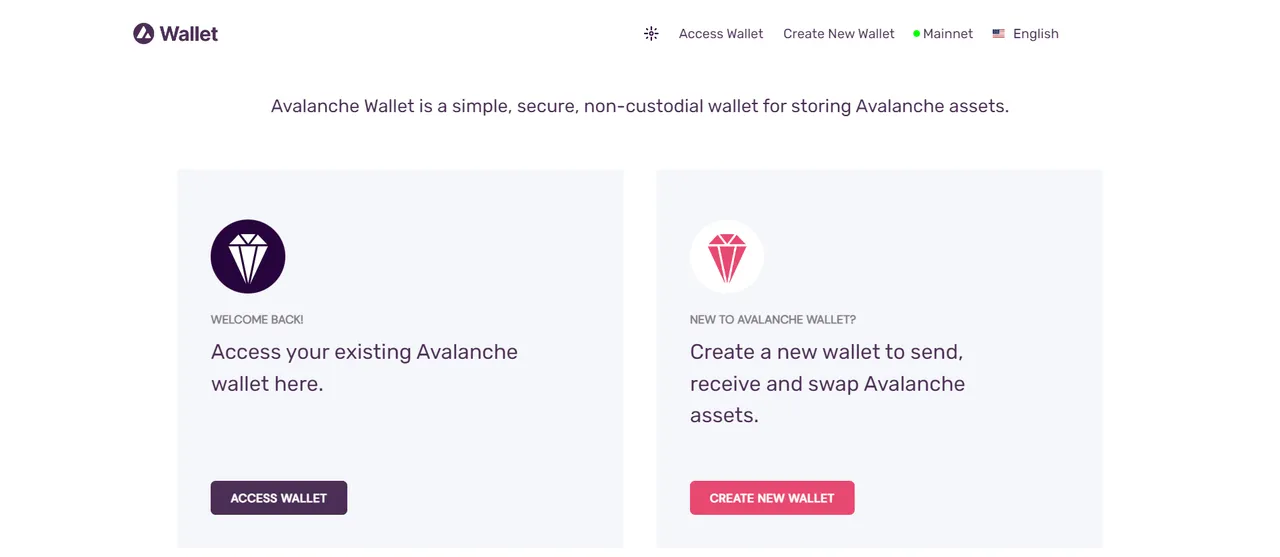Toggle the day/night theme sun icon
The height and width of the screenshot is (557, 1280).
click(x=651, y=34)
